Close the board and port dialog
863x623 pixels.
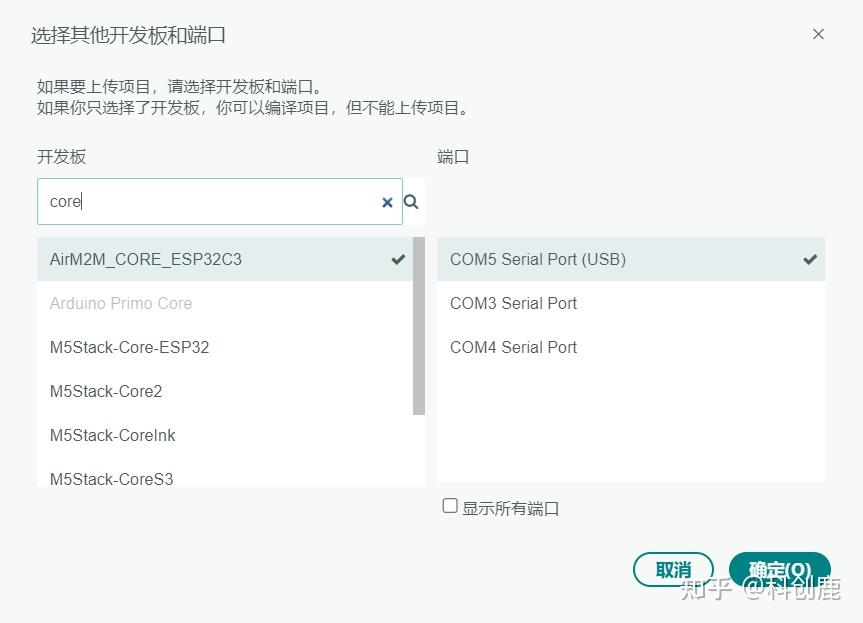818,34
